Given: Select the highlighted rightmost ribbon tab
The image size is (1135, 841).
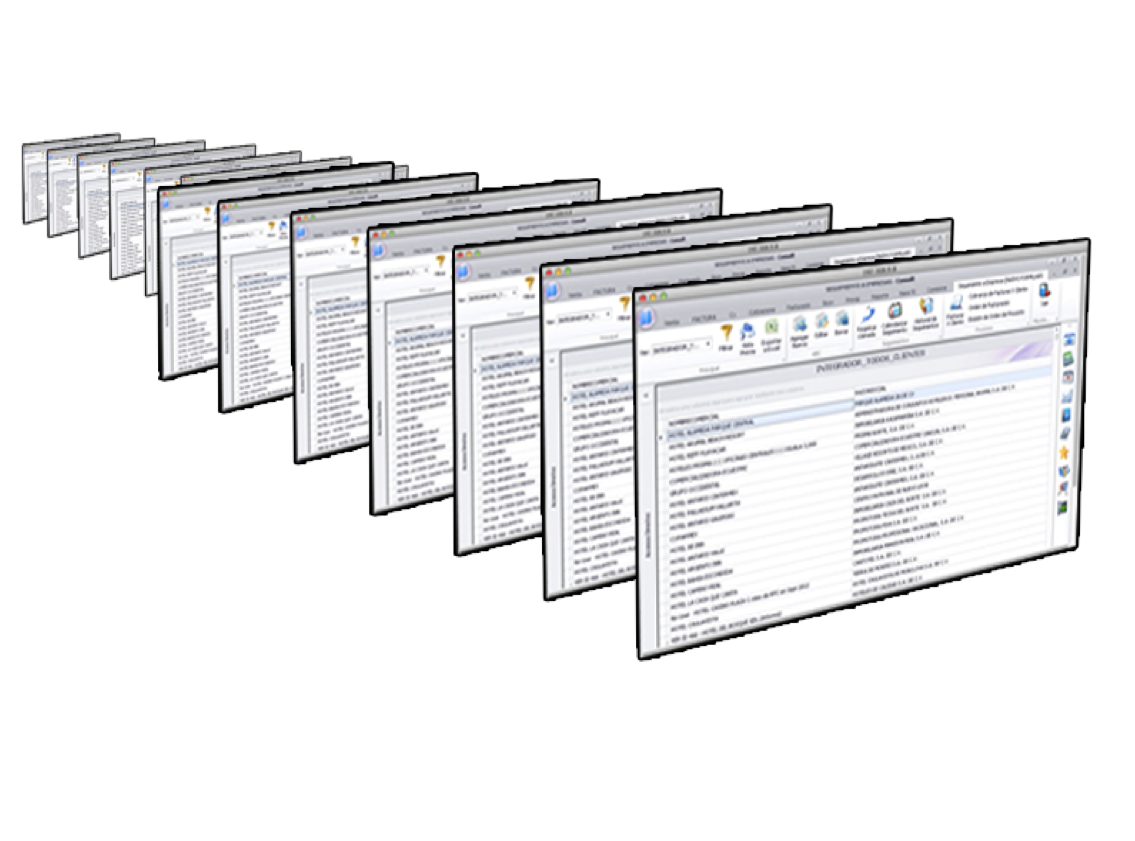Looking at the screenshot, I should coord(1002,281).
